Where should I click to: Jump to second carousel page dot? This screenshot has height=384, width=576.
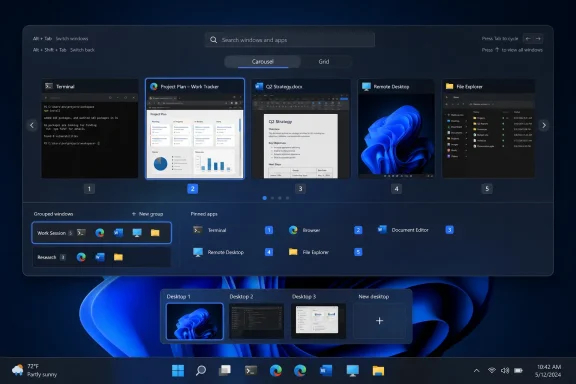[x=272, y=198]
